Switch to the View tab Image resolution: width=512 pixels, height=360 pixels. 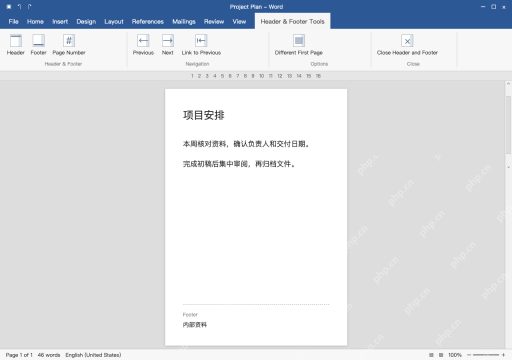pos(239,21)
